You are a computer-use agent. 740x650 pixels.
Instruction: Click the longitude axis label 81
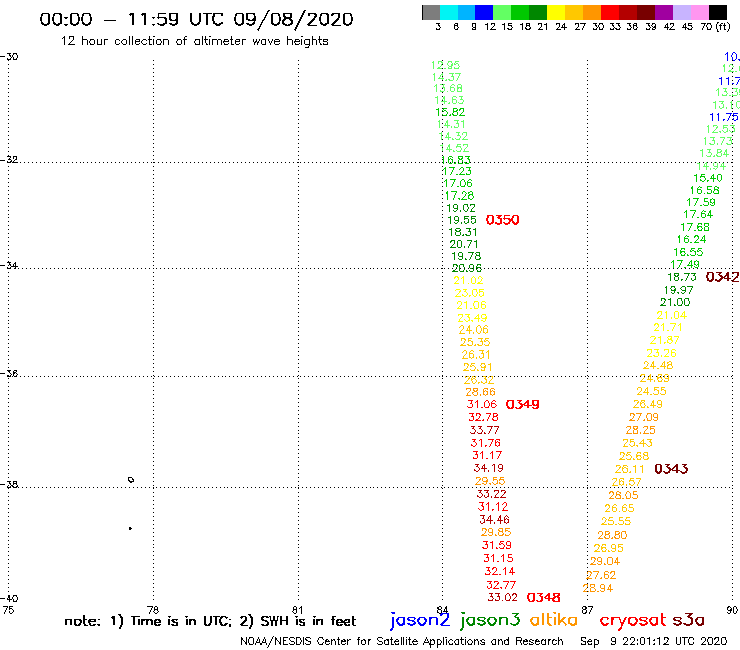(297, 610)
